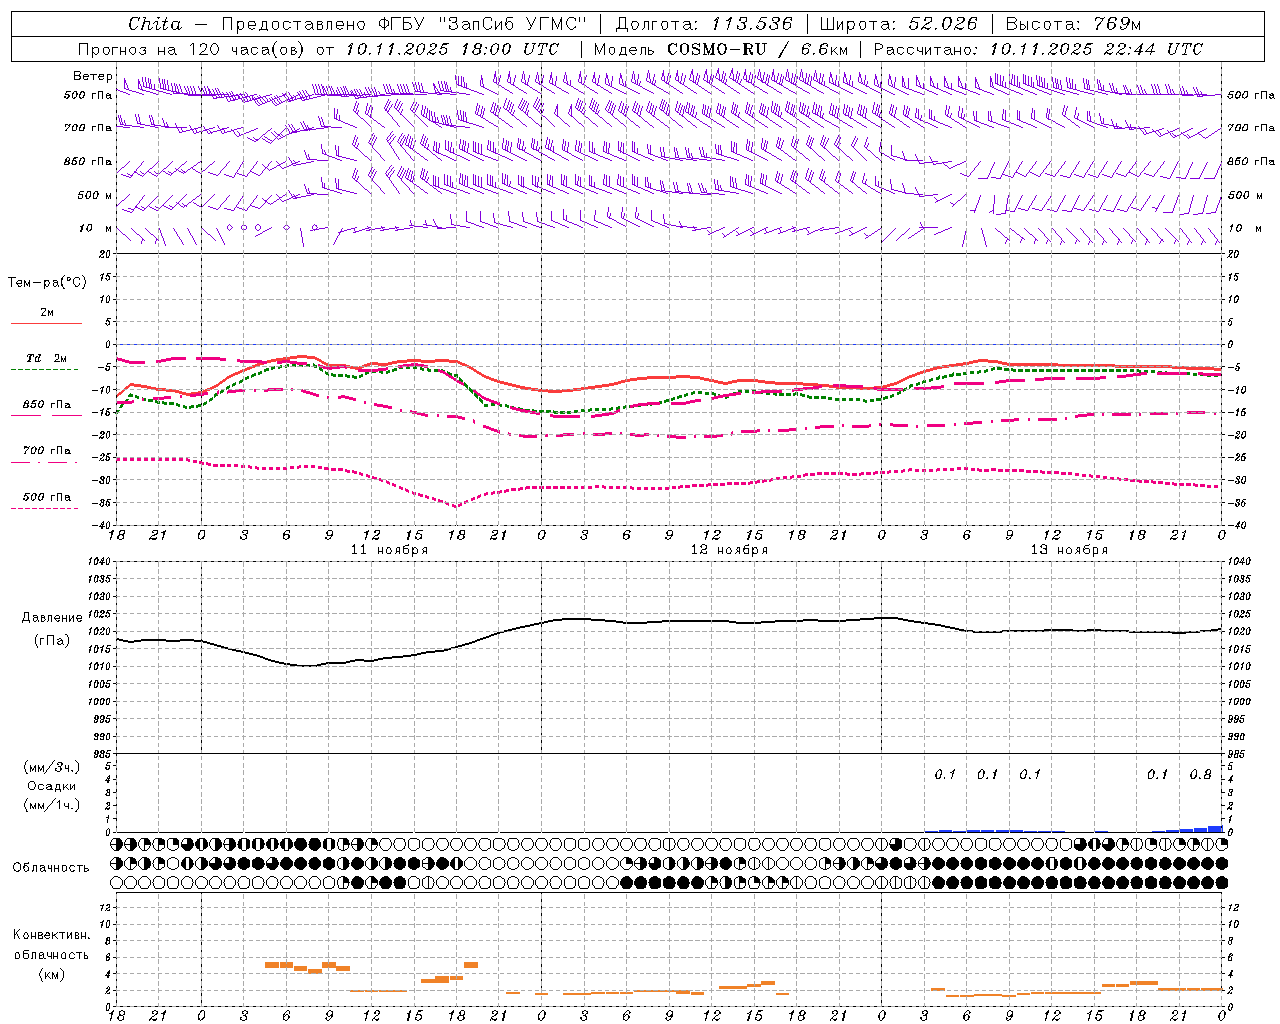Click Рассчитано: 10.11.2025 22:44 UTC text

pyautogui.click(x=1038, y=49)
